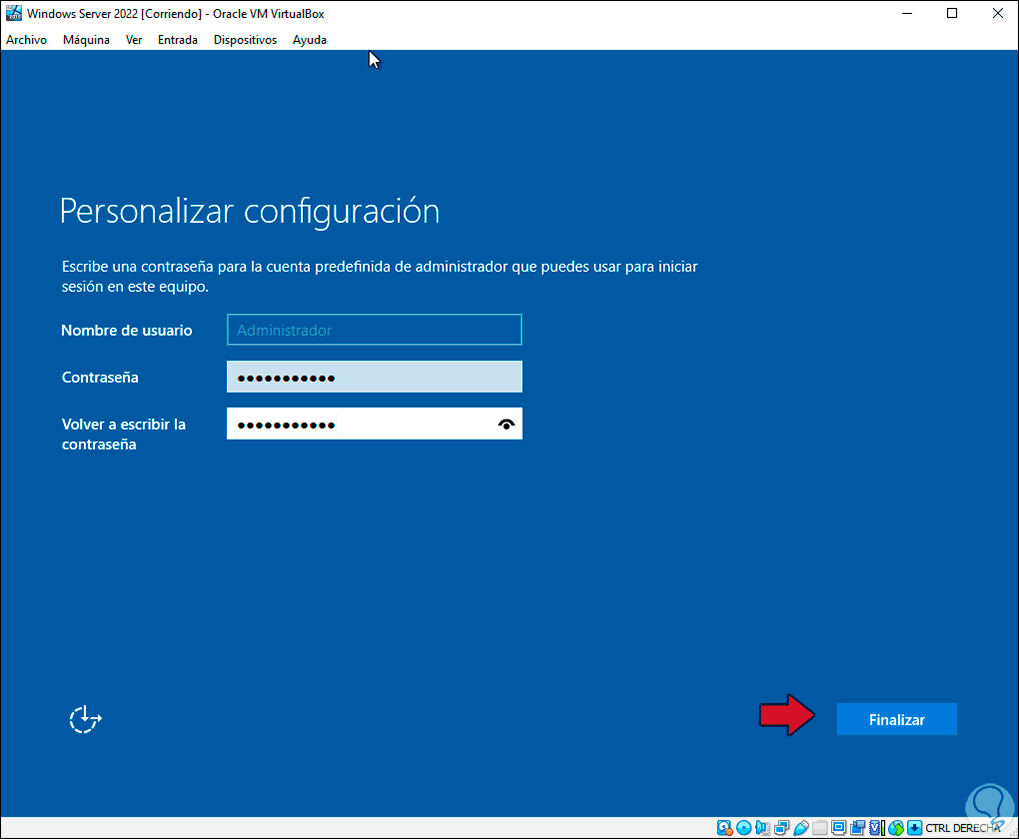Click the CTRL DERECHA host key label
This screenshot has height=839, width=1019.
[962, 828]
